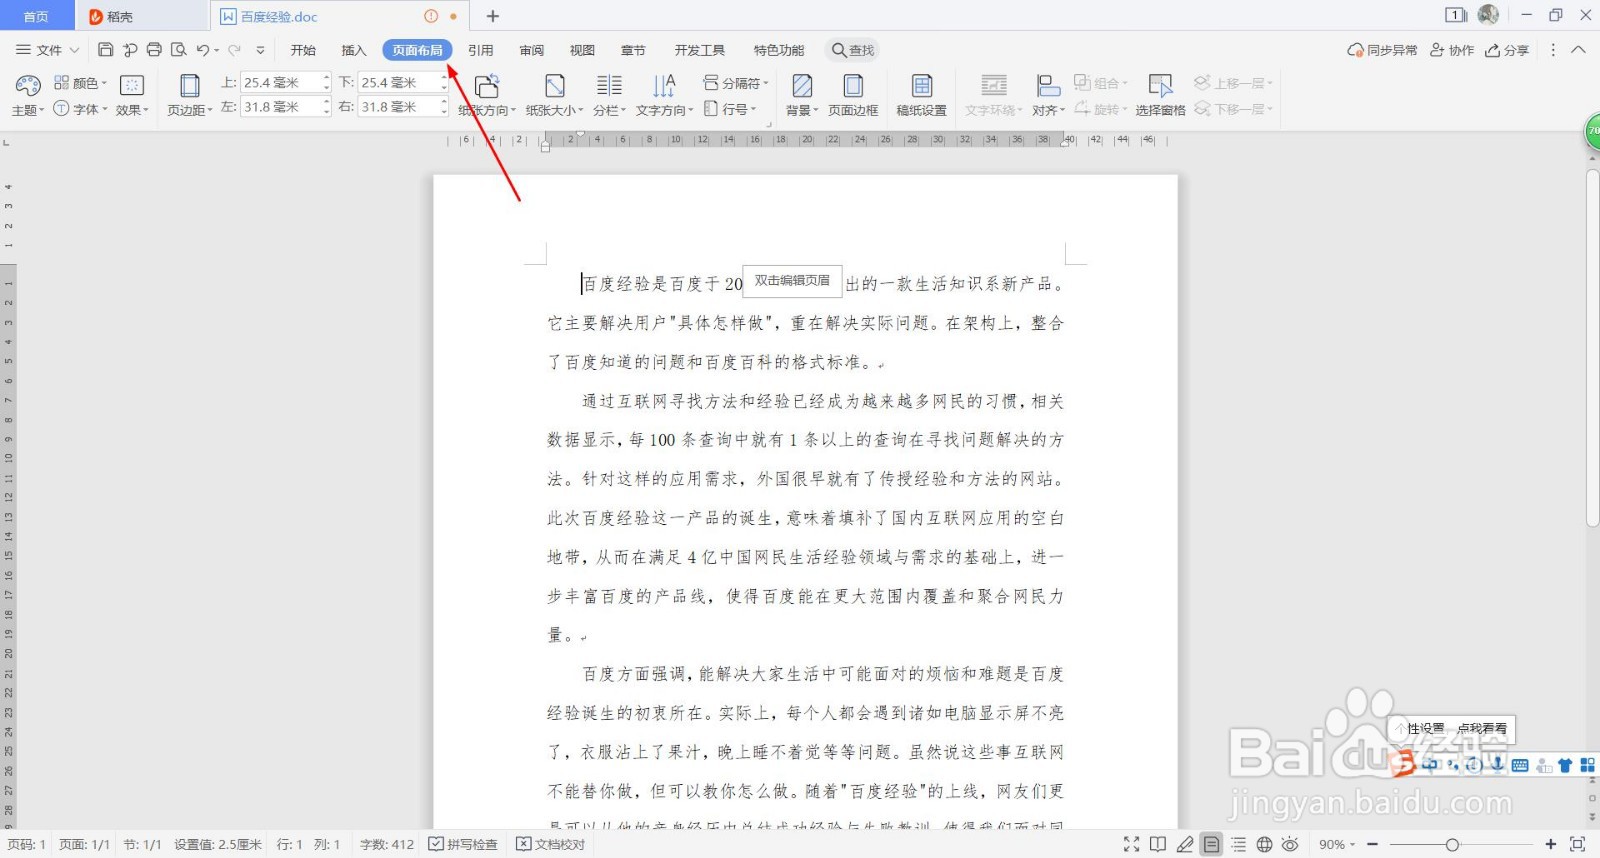
Task: Click the zoom slider handle
Action: 1452,845
